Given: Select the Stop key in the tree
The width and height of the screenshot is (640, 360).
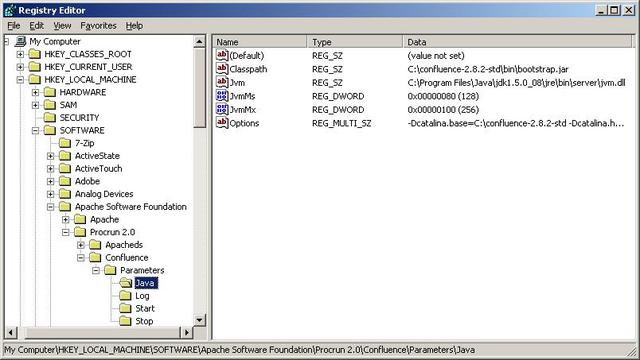Looking at the screenshot, I should 144,321.
